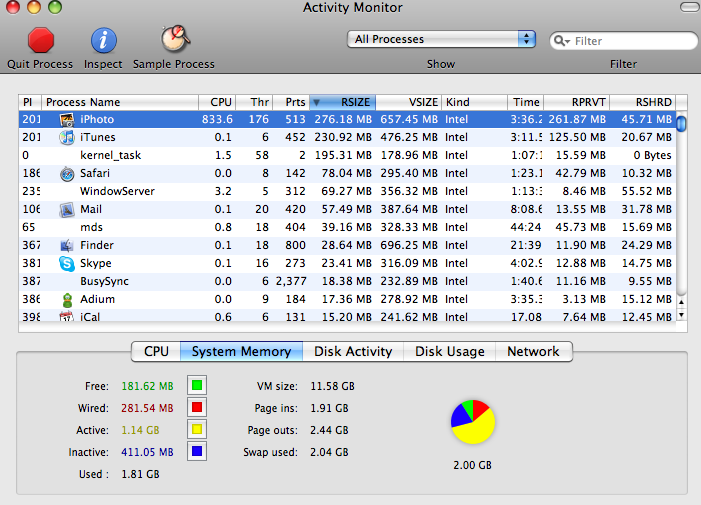Viewport: 701px width, 505px height.
Task: Click the iTunes process name
Action: (x=97, y=137)
